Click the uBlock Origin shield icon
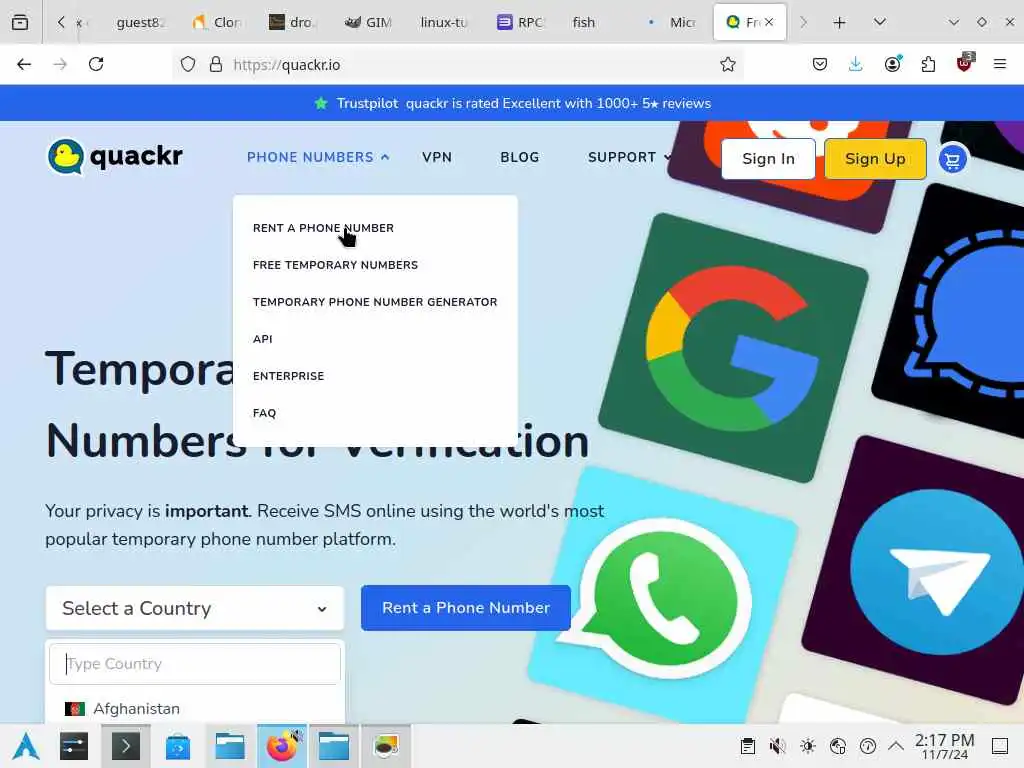1024x768 pixels. 965,63
